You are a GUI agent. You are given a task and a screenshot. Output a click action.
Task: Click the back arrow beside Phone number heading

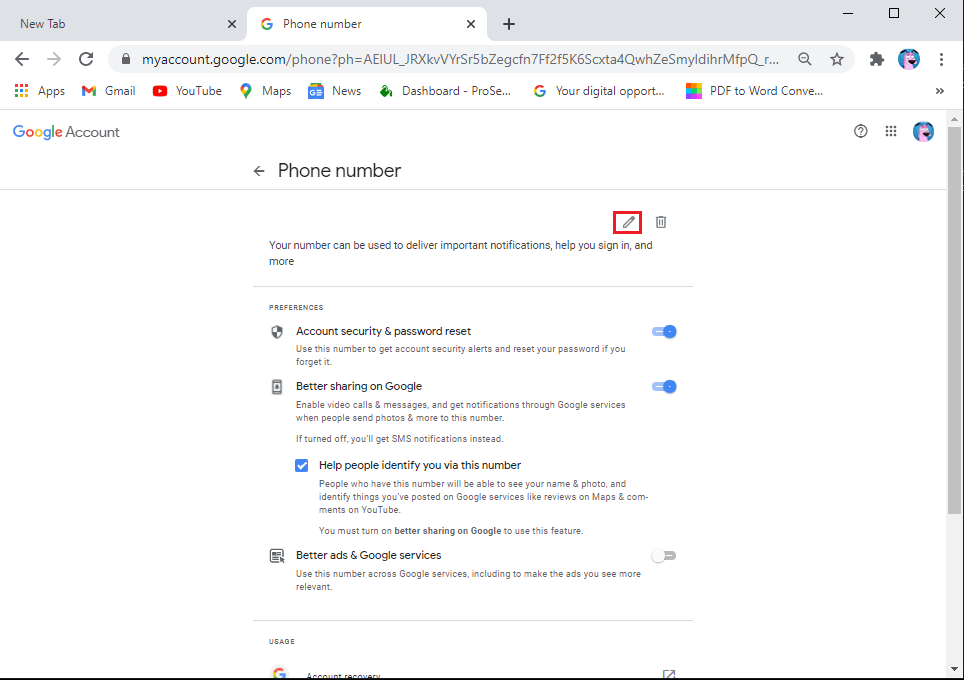tap(260, 170)
